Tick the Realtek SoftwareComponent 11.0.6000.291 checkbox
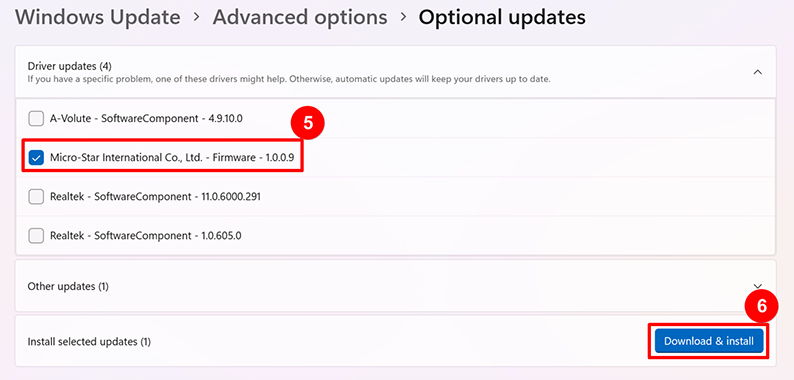Screen dimensions: 794x380 36,197
